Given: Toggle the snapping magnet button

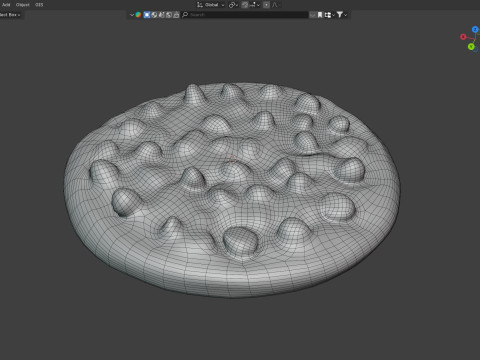Looking at the screenshot, I should (245, 5).
